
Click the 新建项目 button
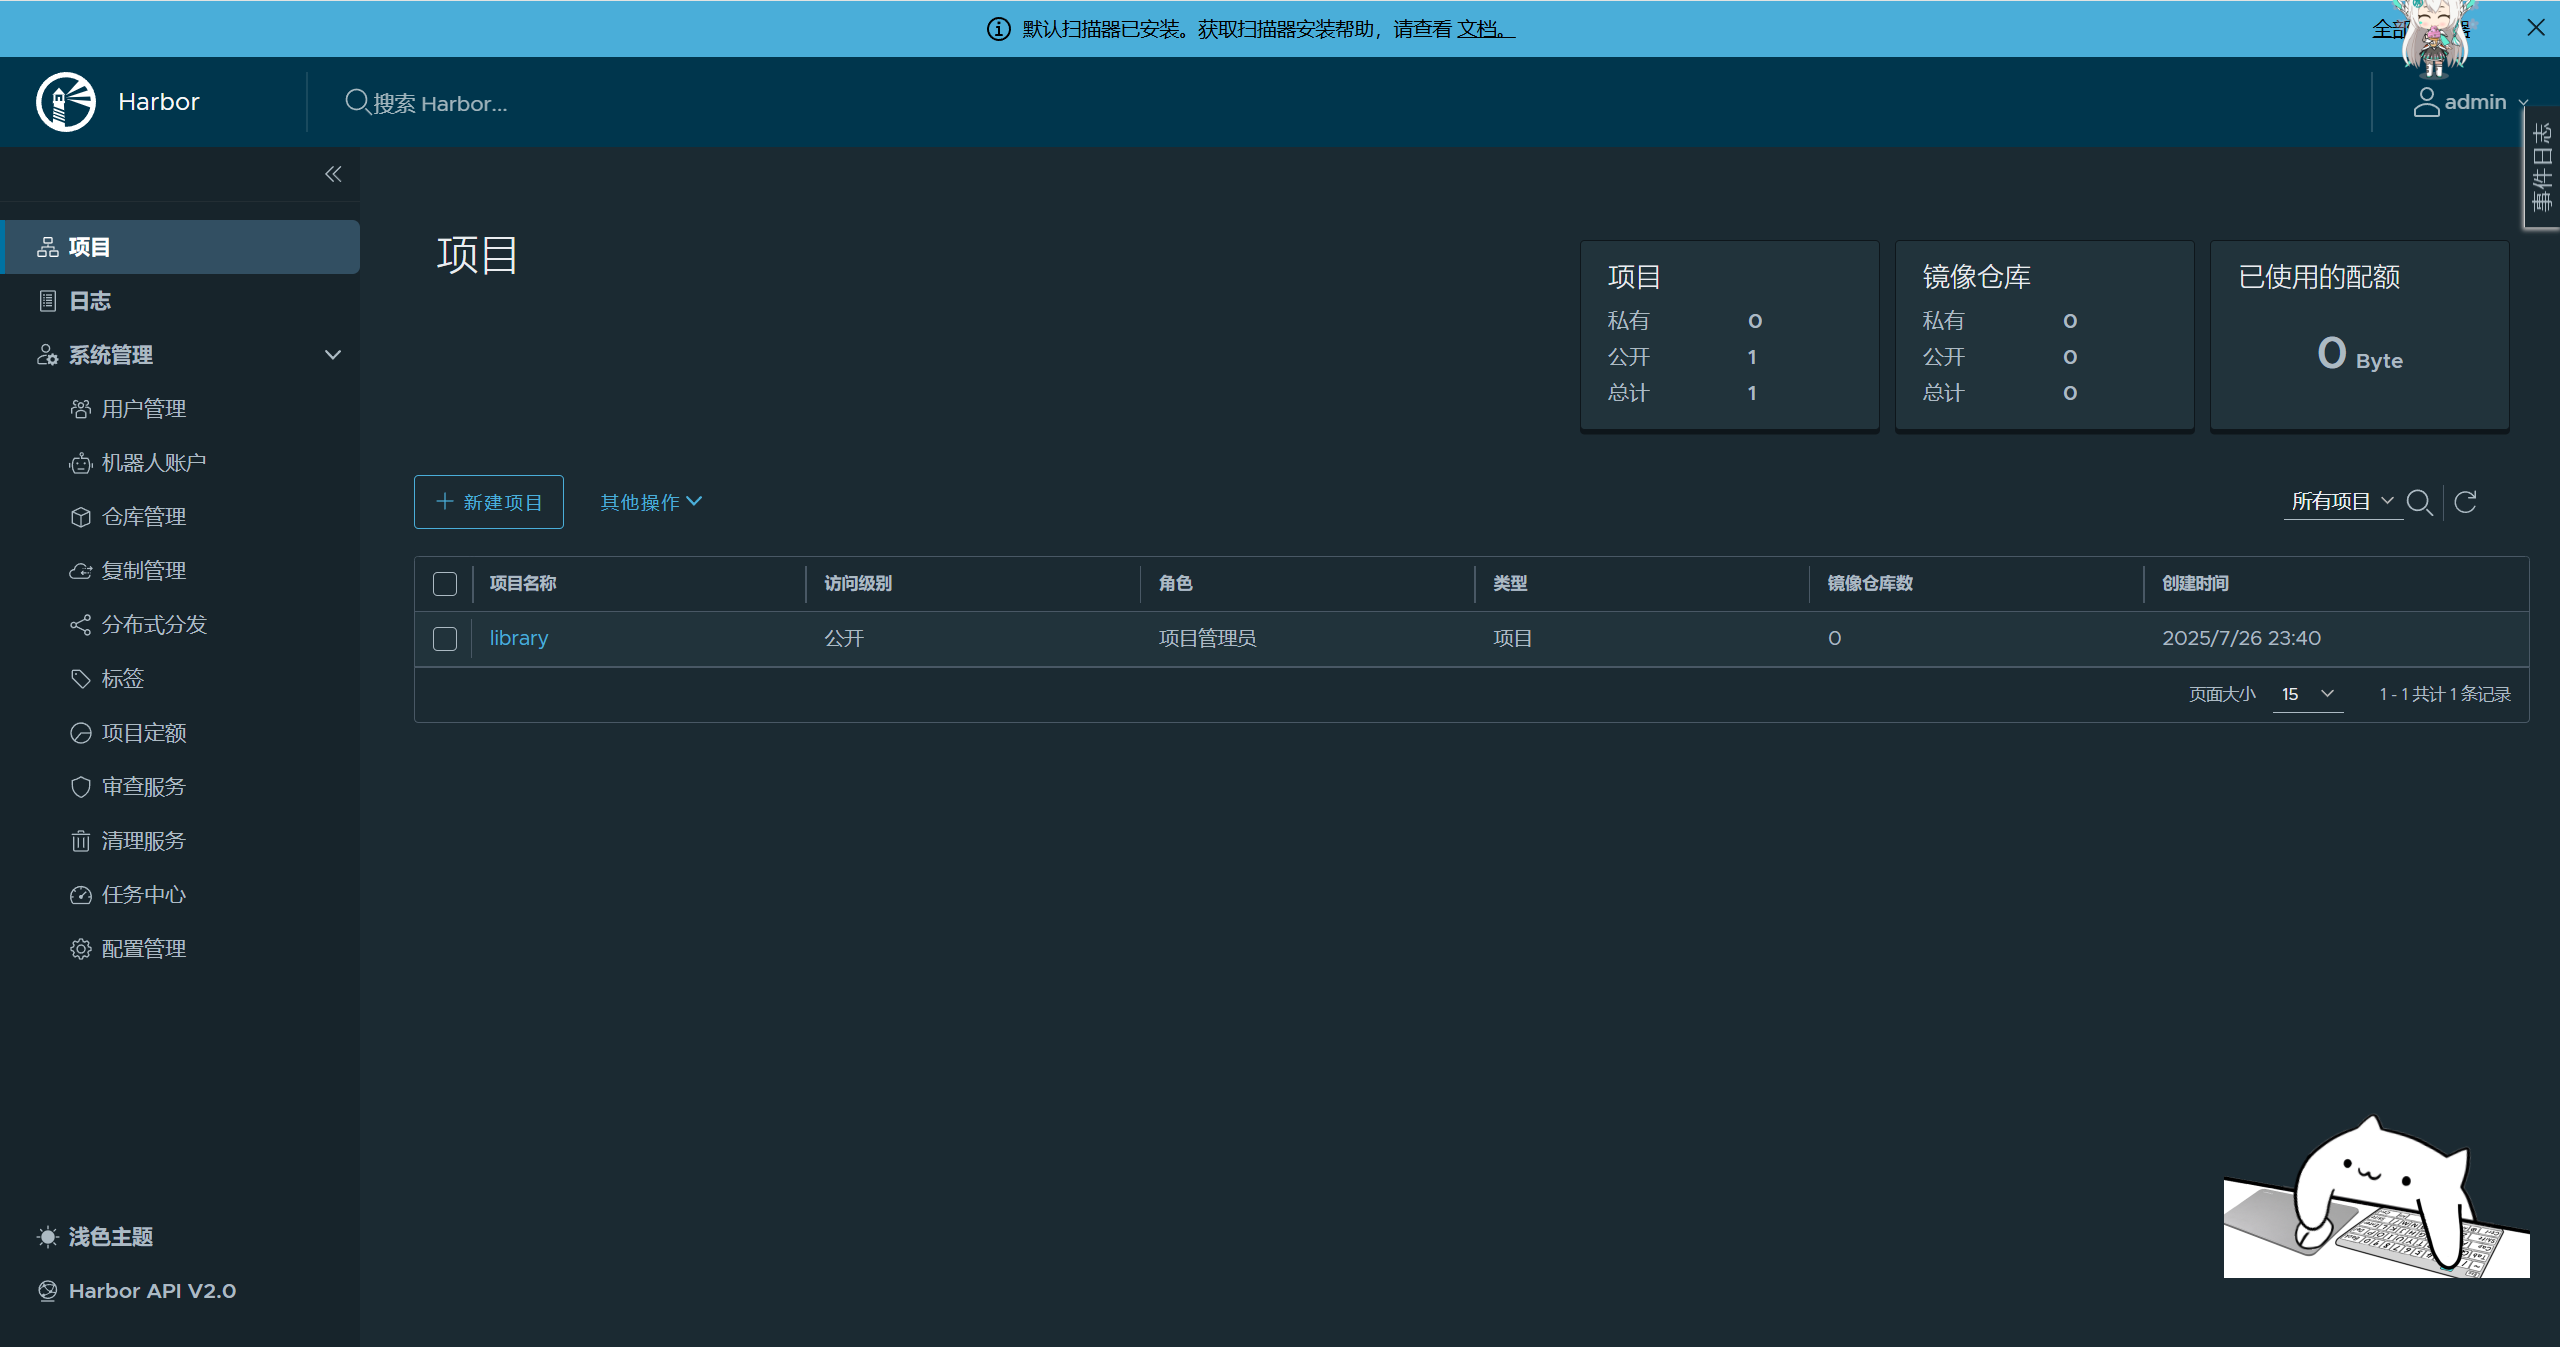pyautogui.click(x=489, y=502)
